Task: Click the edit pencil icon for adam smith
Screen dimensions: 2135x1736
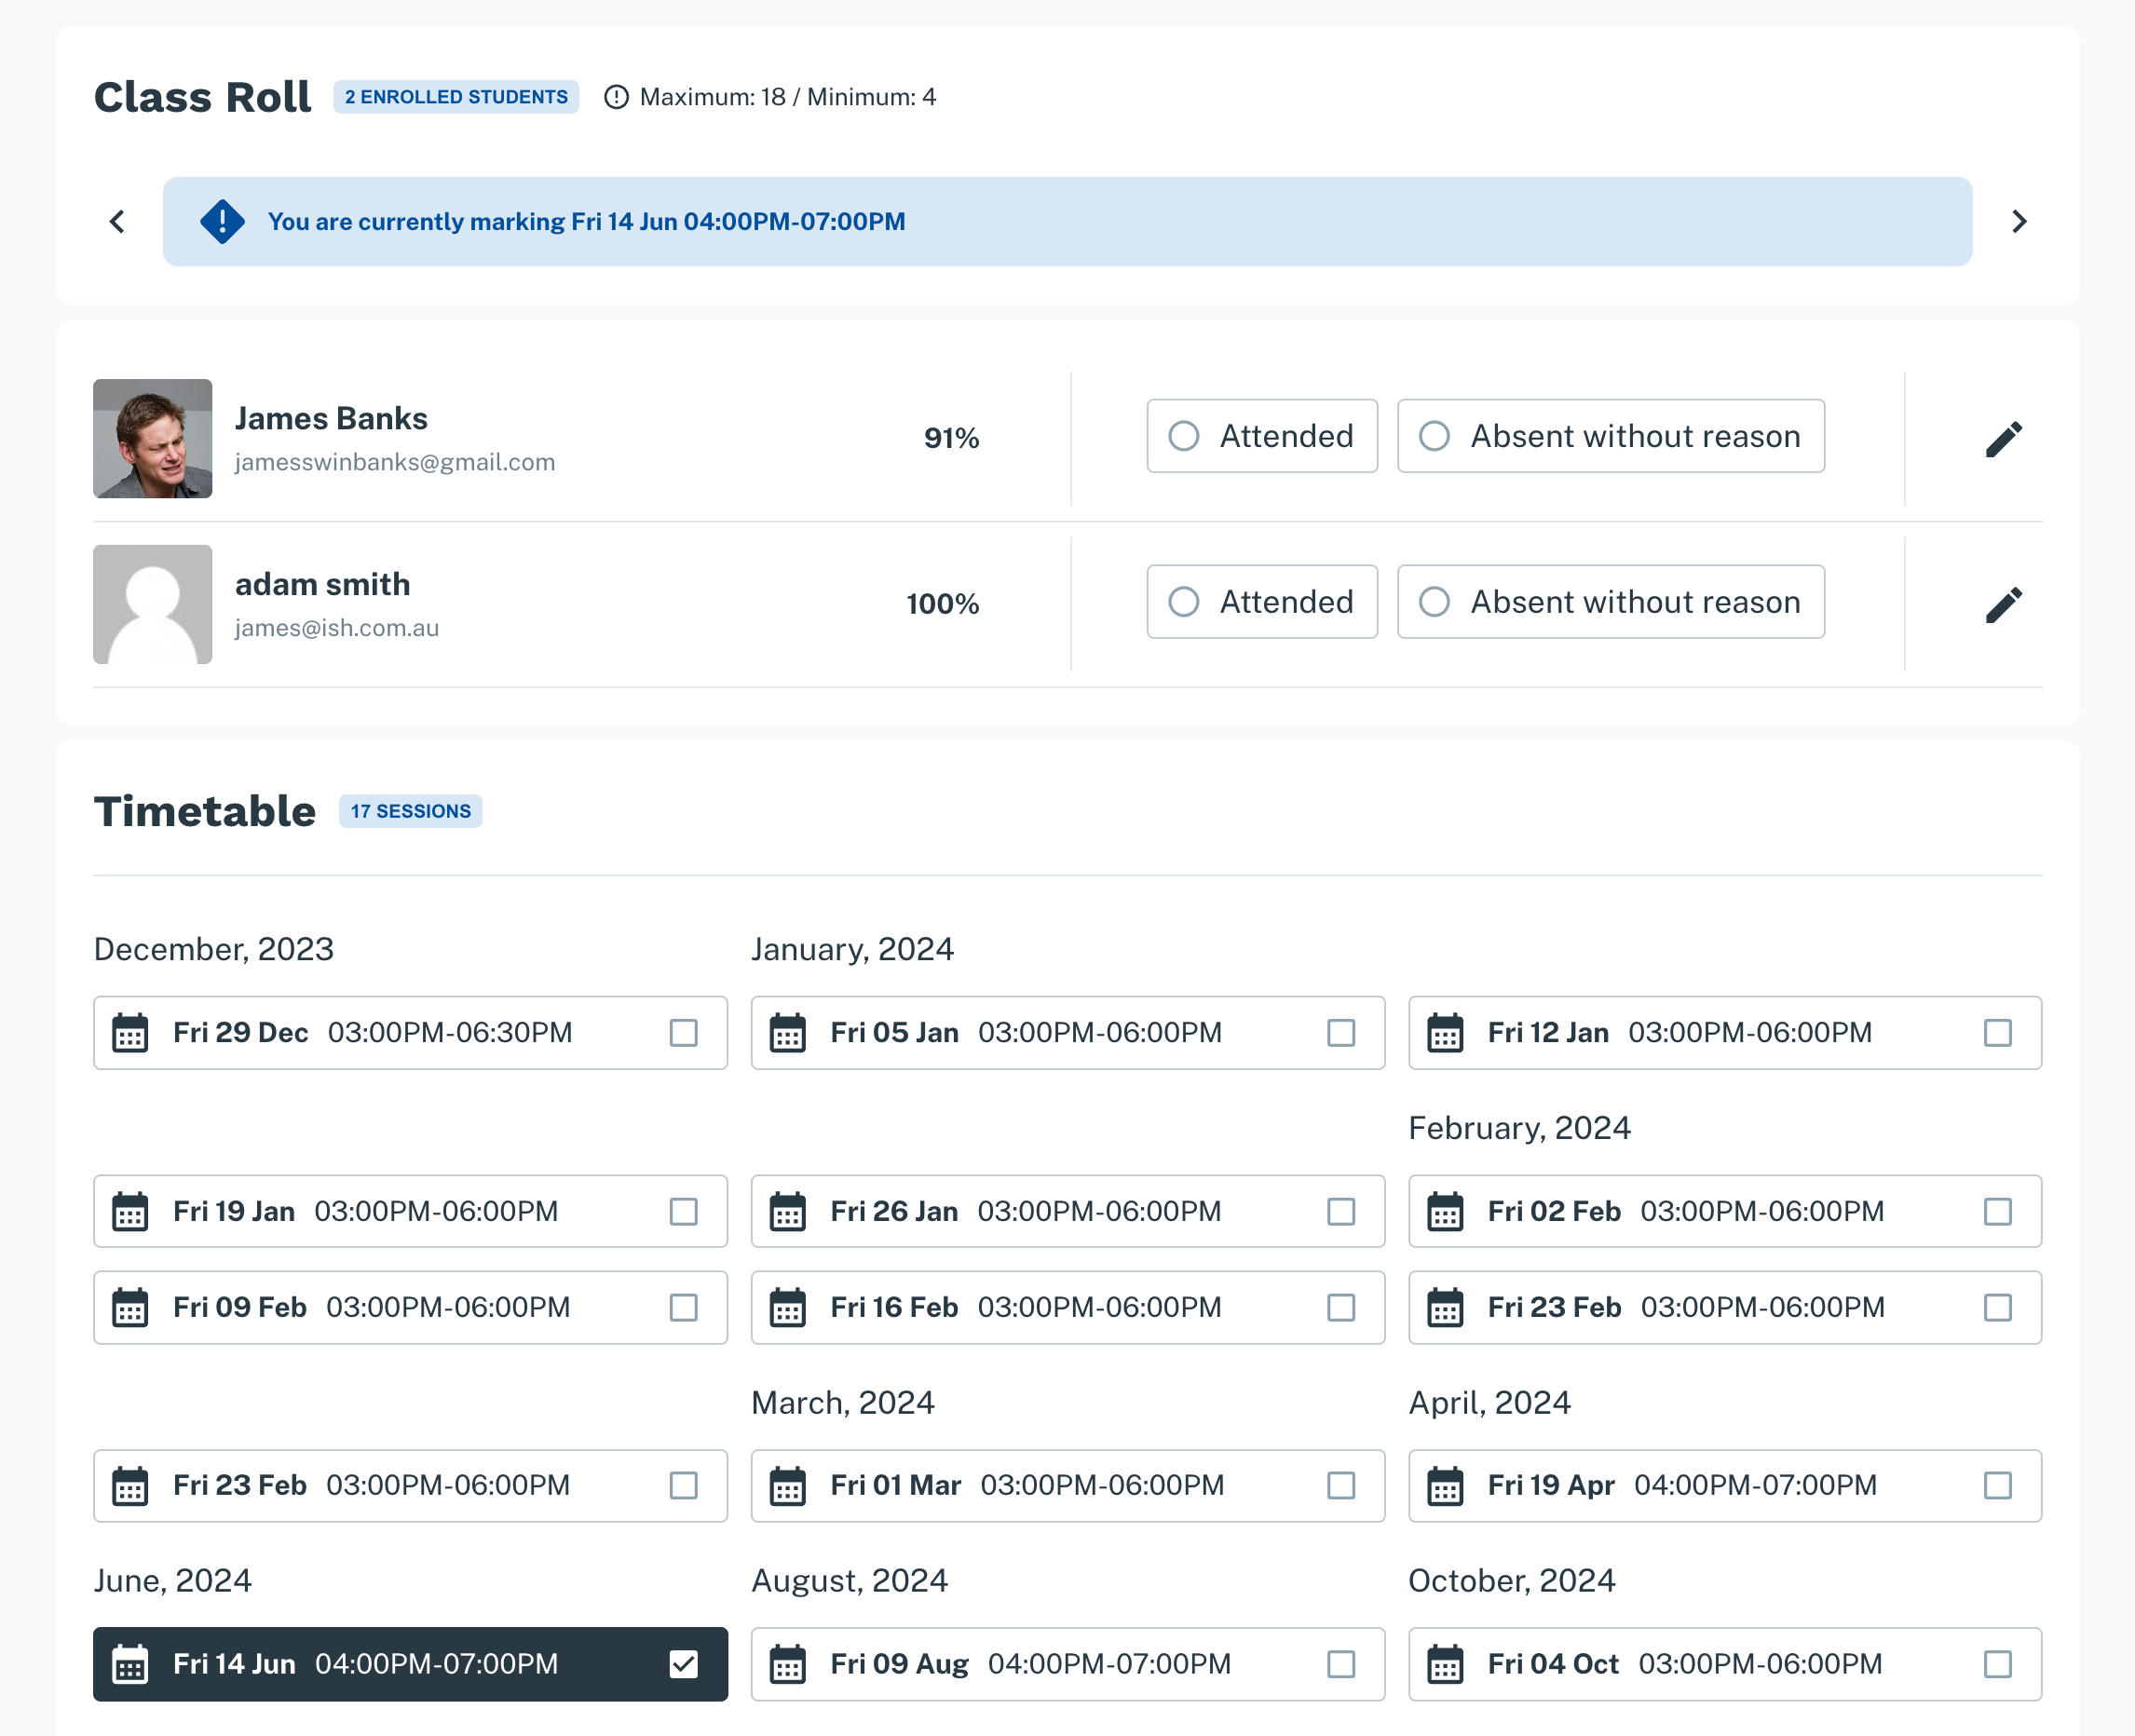Action: click(2004, 603)
